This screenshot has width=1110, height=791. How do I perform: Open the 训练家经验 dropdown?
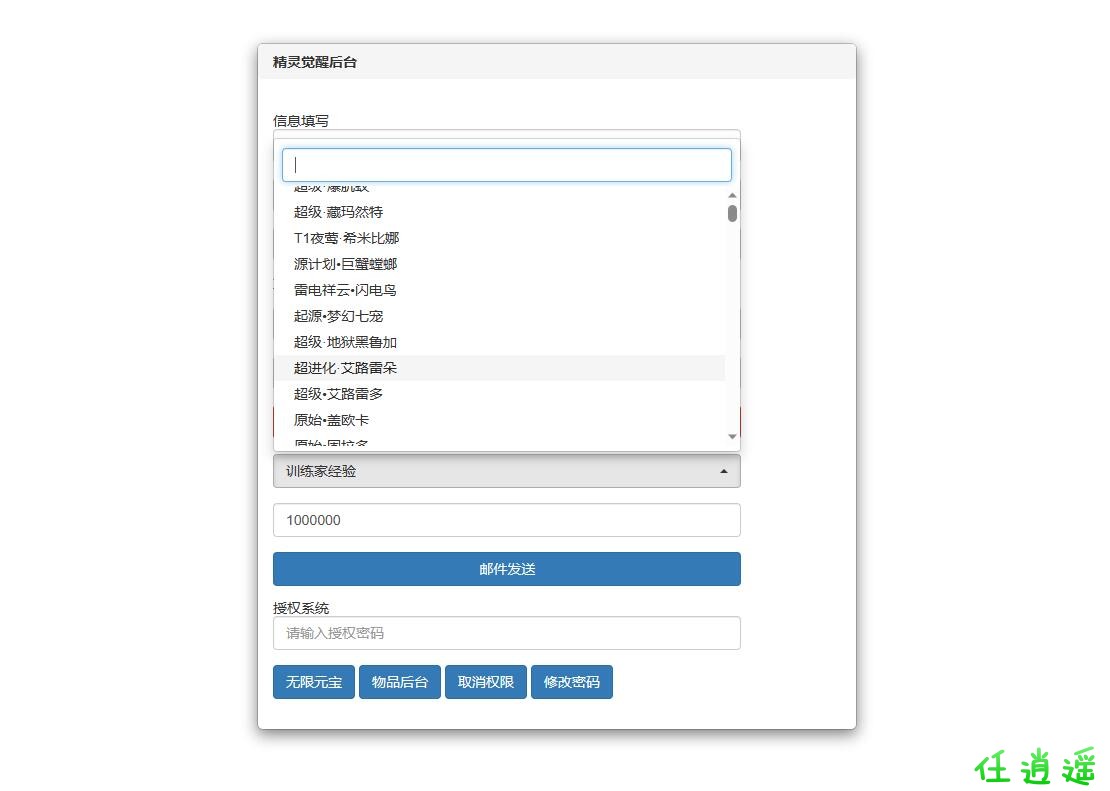pyautogui.click(x=507, y=471)
